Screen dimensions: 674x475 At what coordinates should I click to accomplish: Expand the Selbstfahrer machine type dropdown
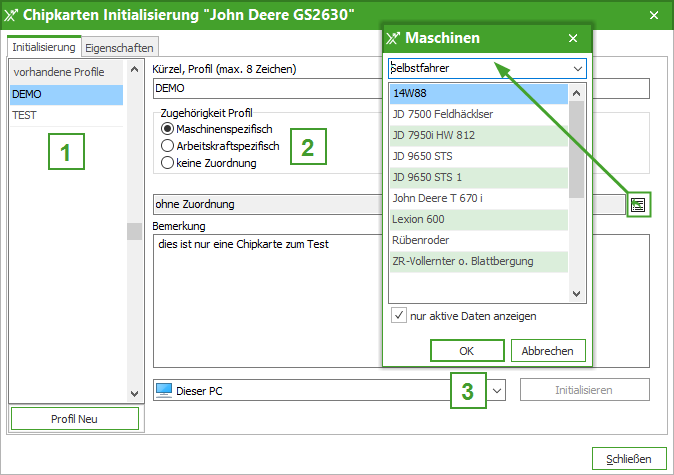[577, 69]
